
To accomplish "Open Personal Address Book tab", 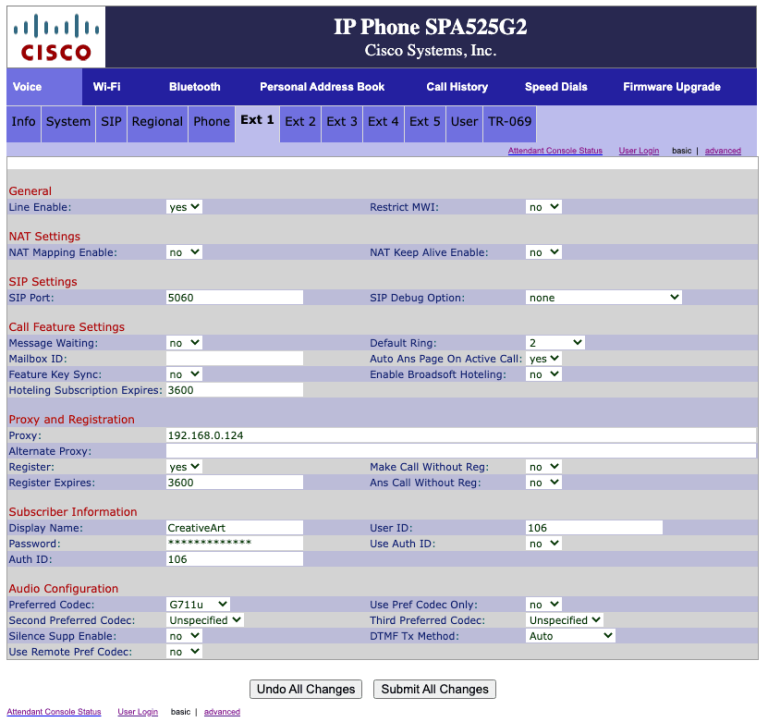I will pos(322,87).
